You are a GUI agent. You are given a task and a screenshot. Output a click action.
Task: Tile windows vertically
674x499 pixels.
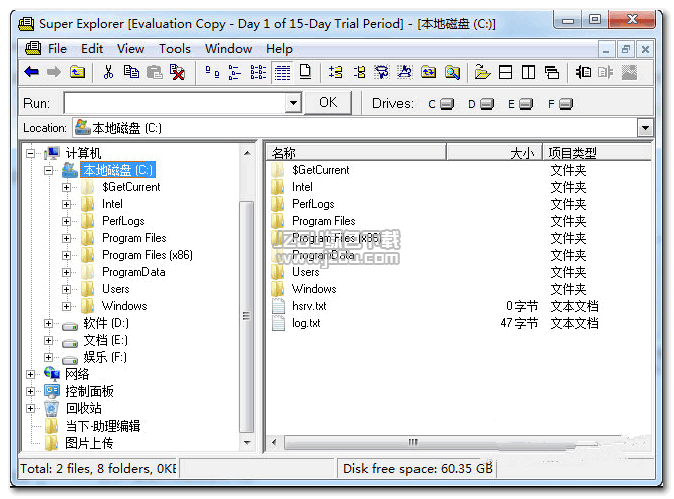point(528,72)
